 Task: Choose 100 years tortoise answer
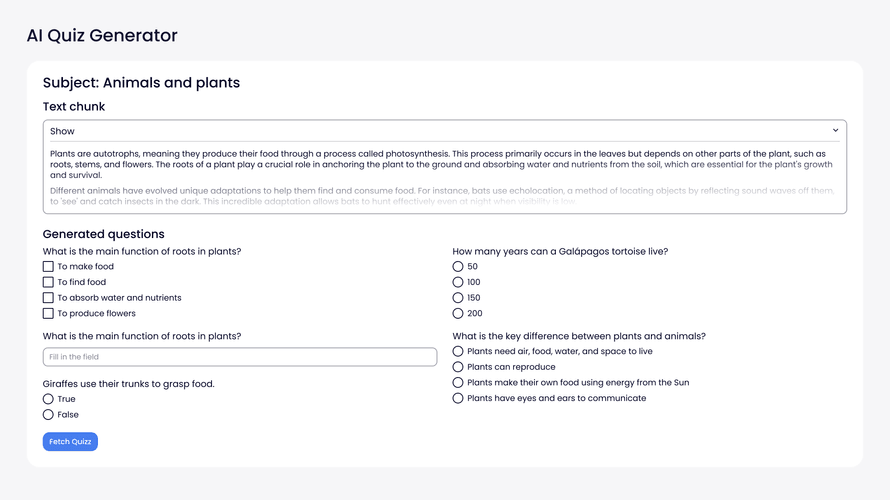point(458,282)
